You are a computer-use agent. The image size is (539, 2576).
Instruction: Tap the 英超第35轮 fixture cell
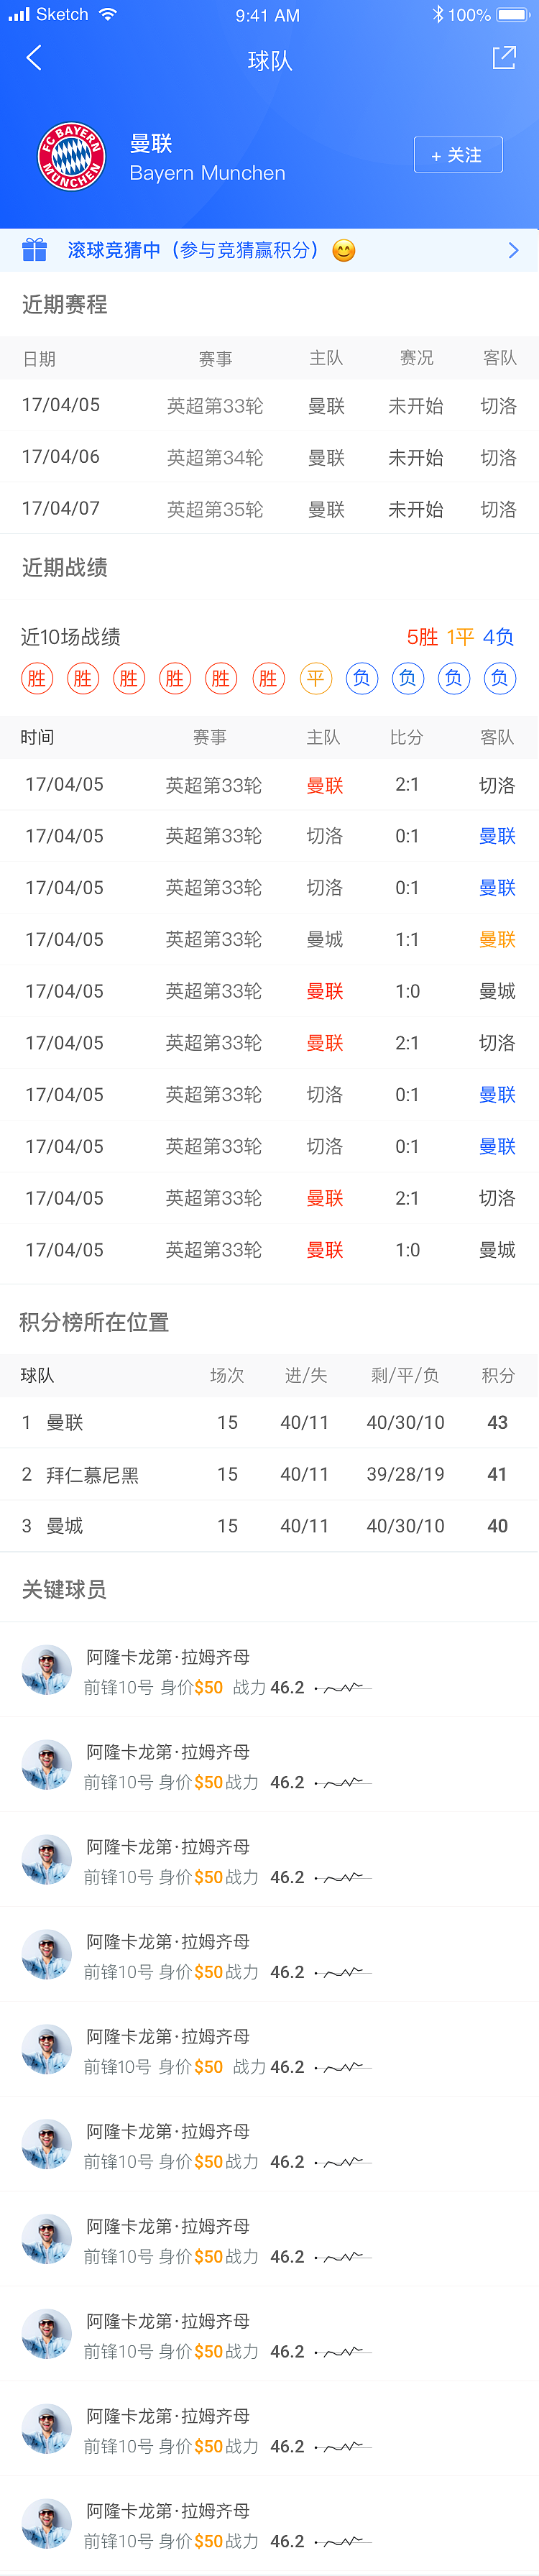point(215,510)
